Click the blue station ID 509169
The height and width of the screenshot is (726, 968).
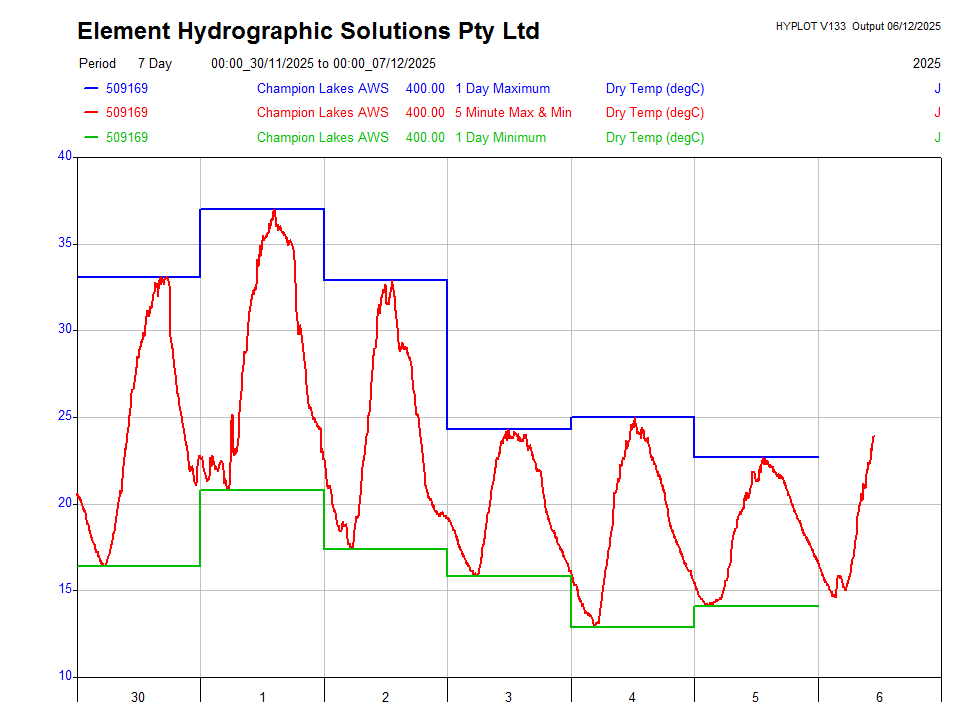(x=127, y=89)
